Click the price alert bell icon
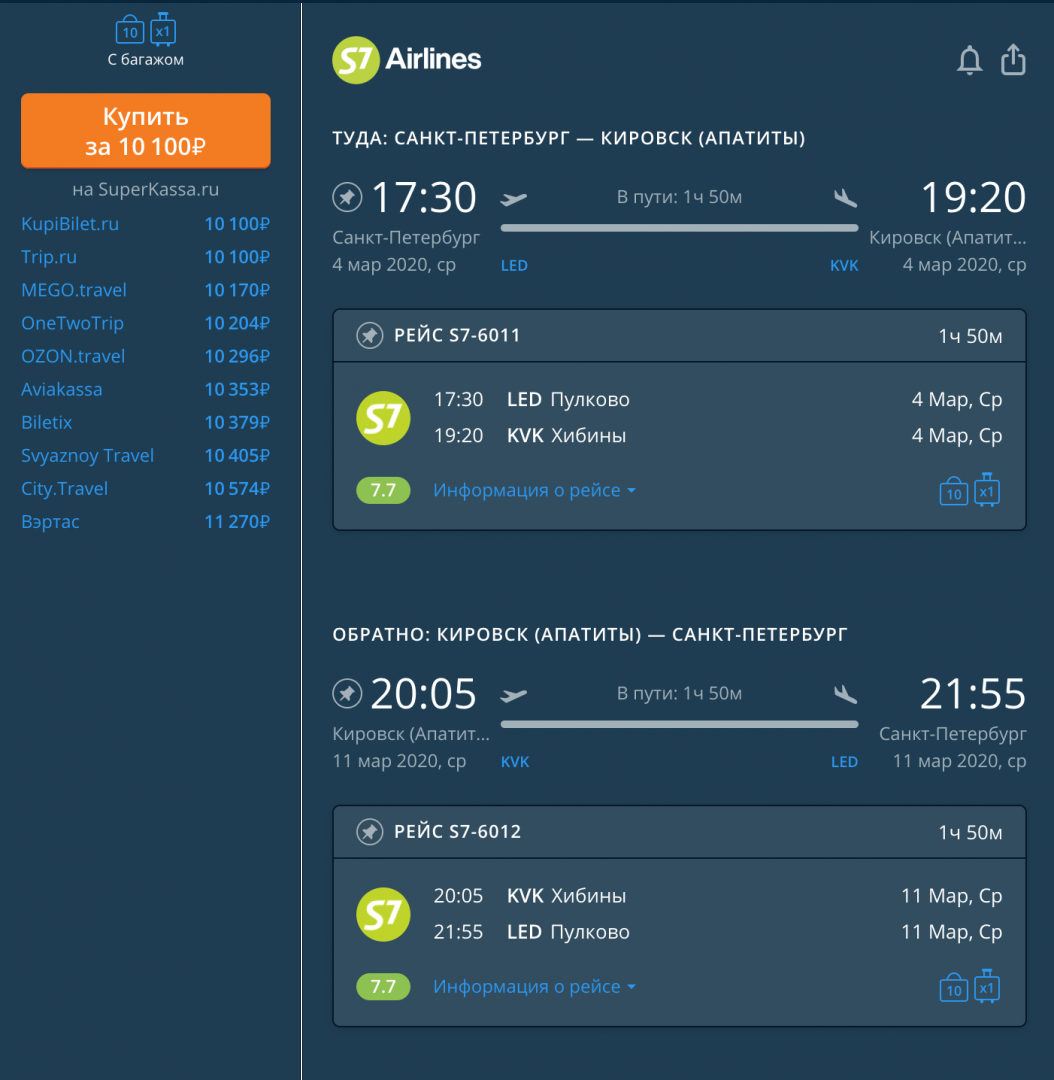 [x=969, y=60]
